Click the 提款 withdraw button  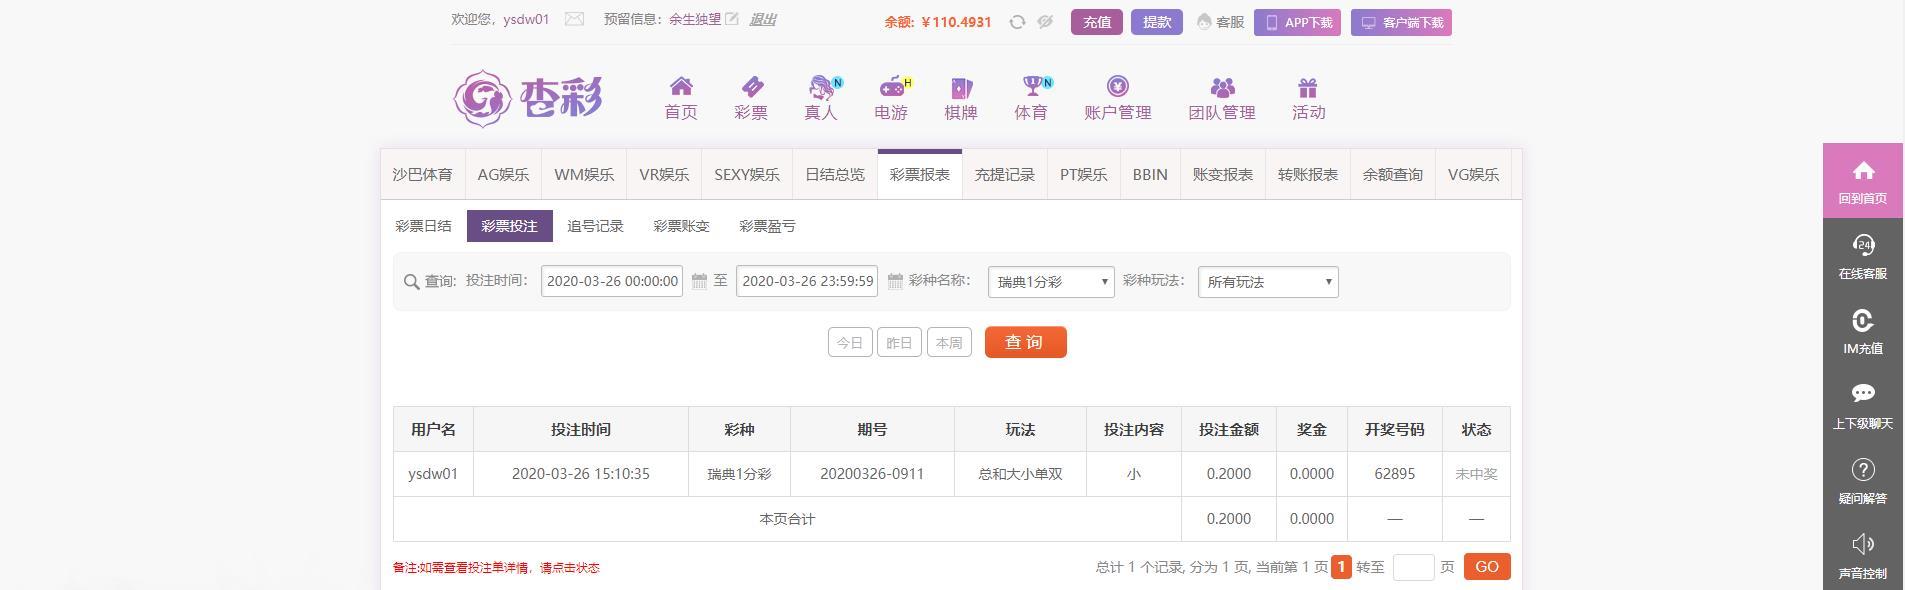1157,22
